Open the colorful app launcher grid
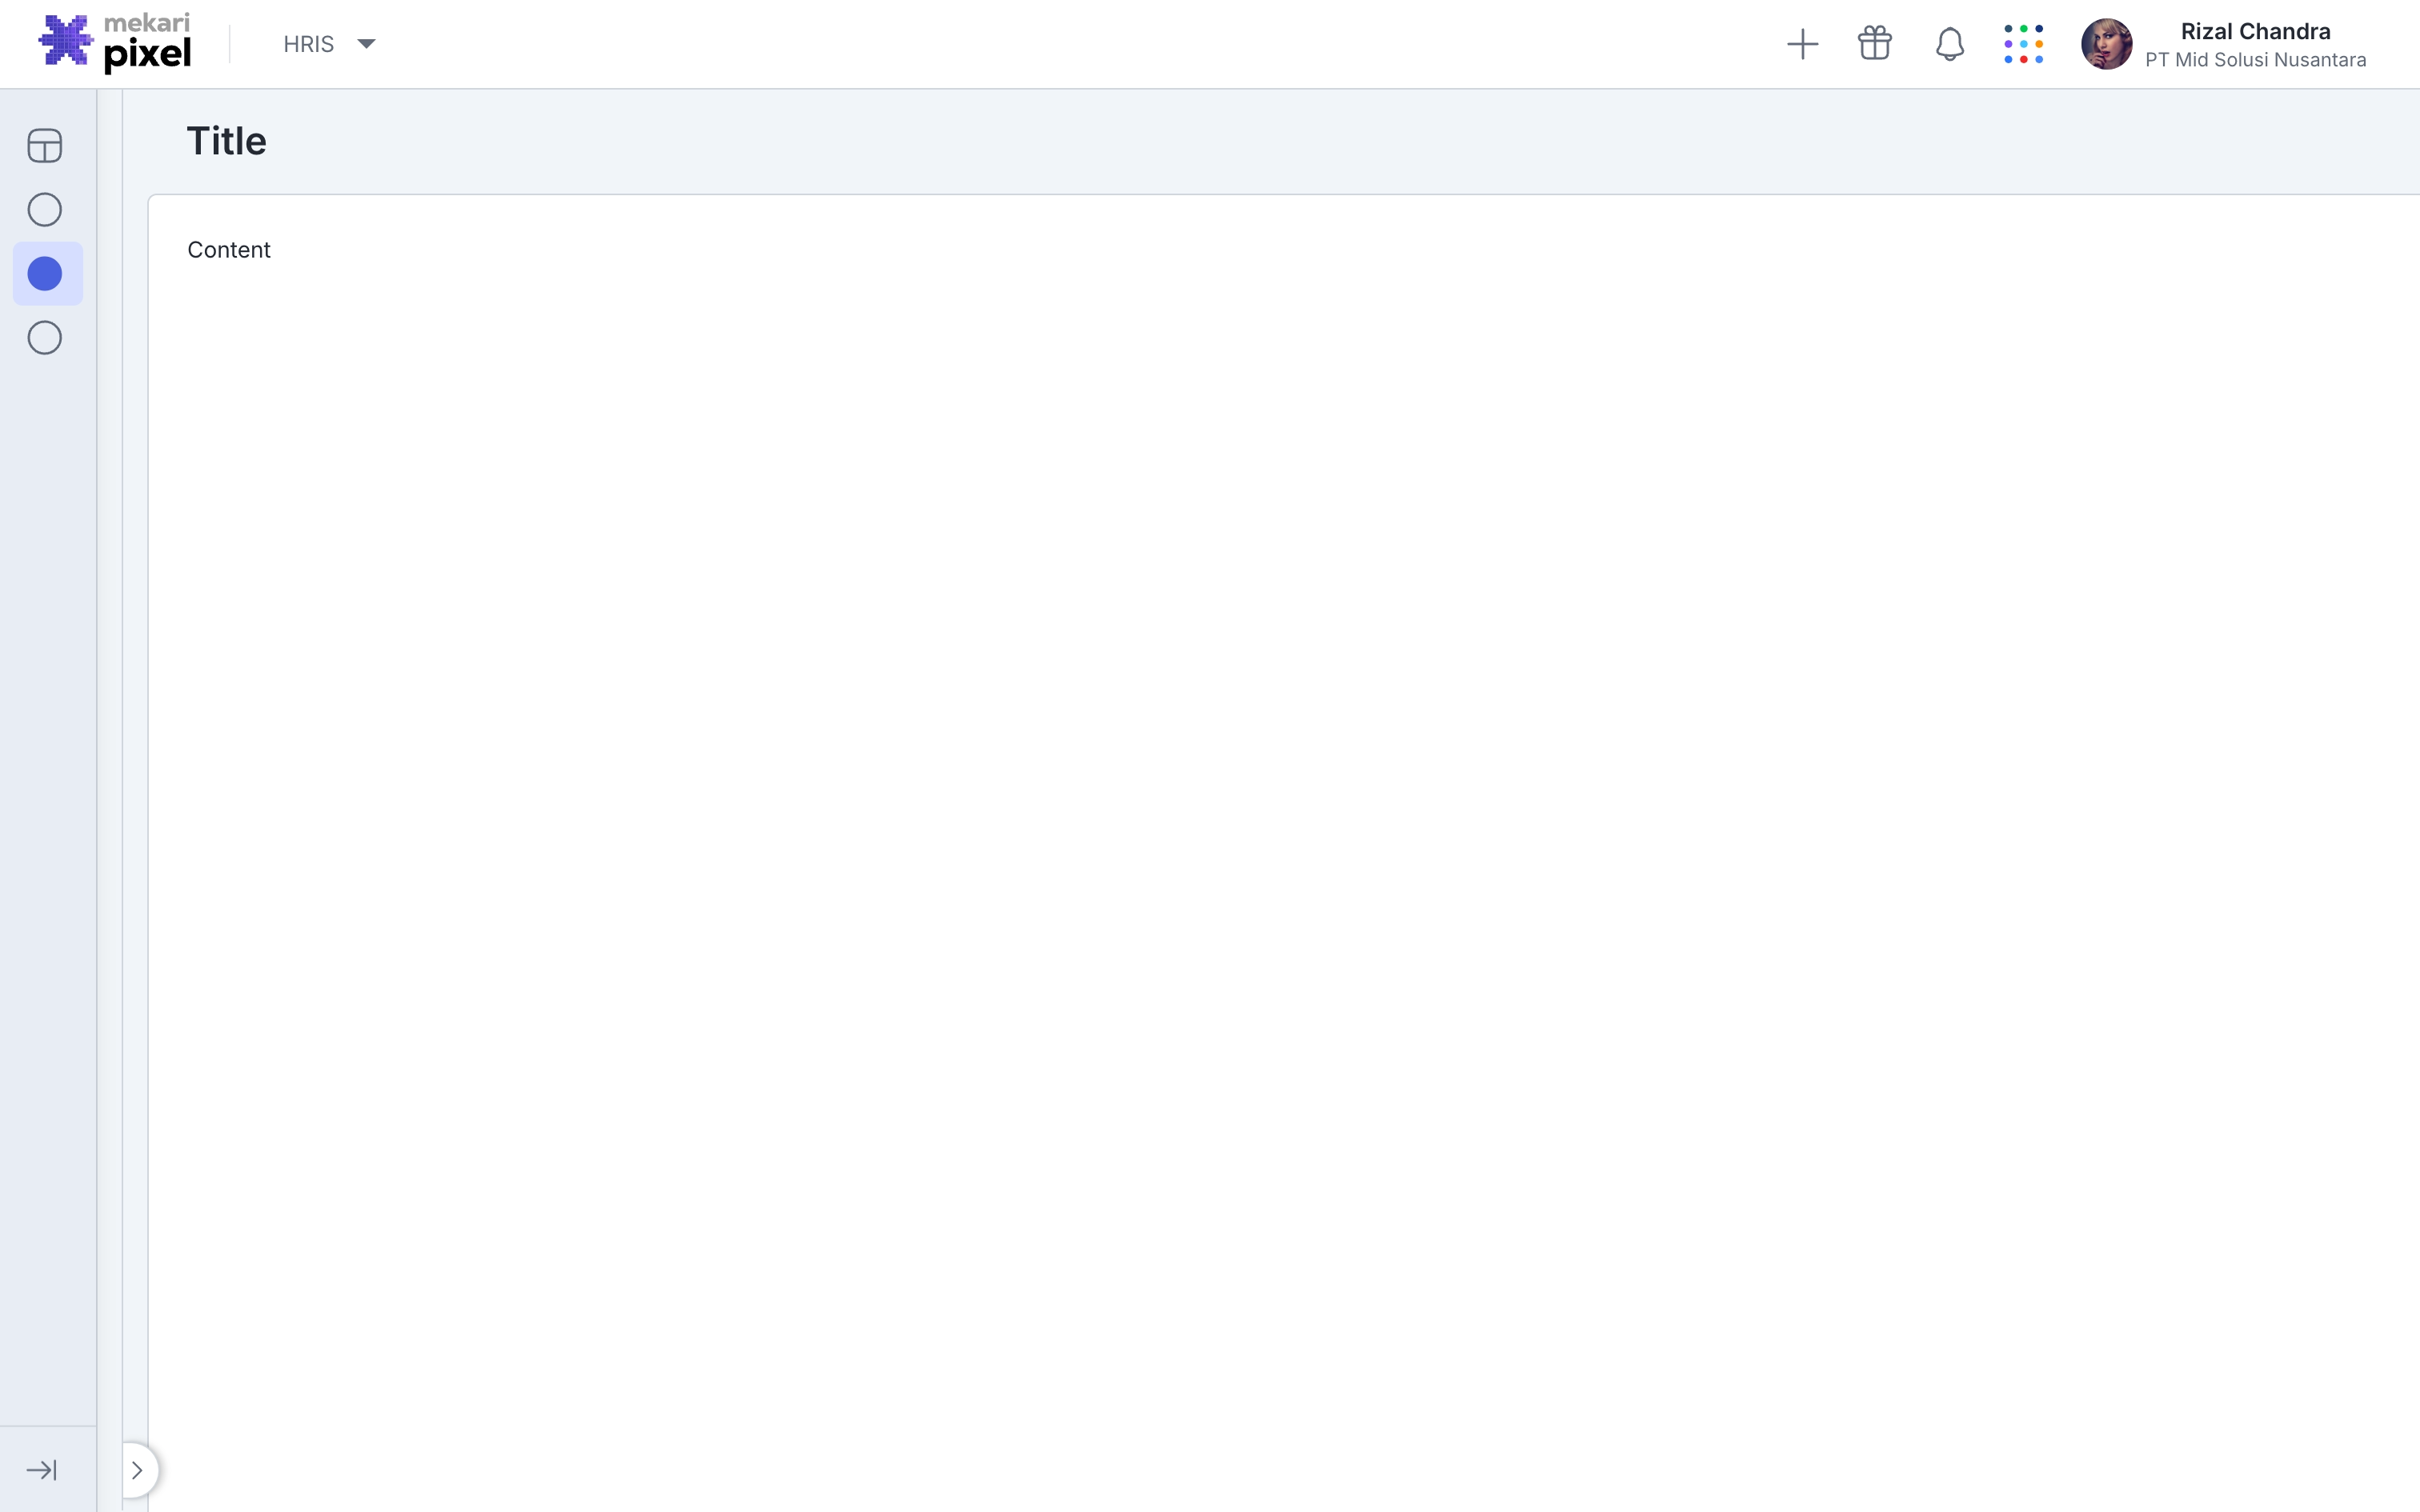This screenshot has width=2420, height=1512. 2023,44
